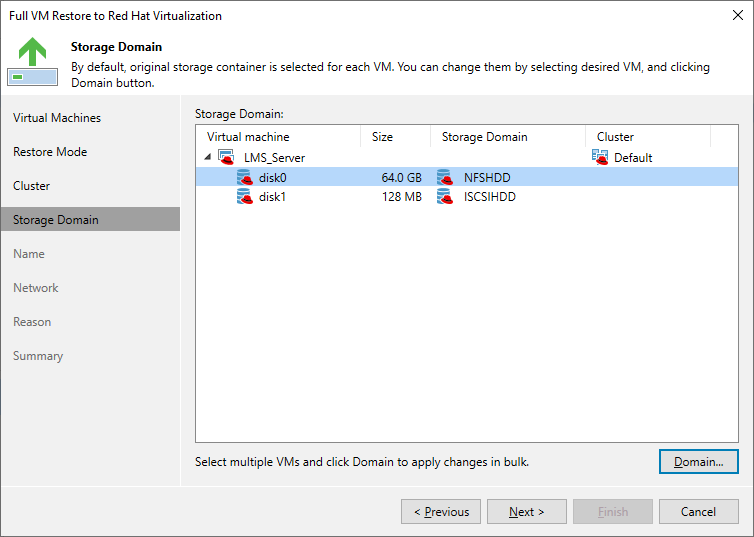Click the ISCSIHDD storage domain icon
This screenshot has height=537, width=754.
pyautogui.click(x=445, y=197)
